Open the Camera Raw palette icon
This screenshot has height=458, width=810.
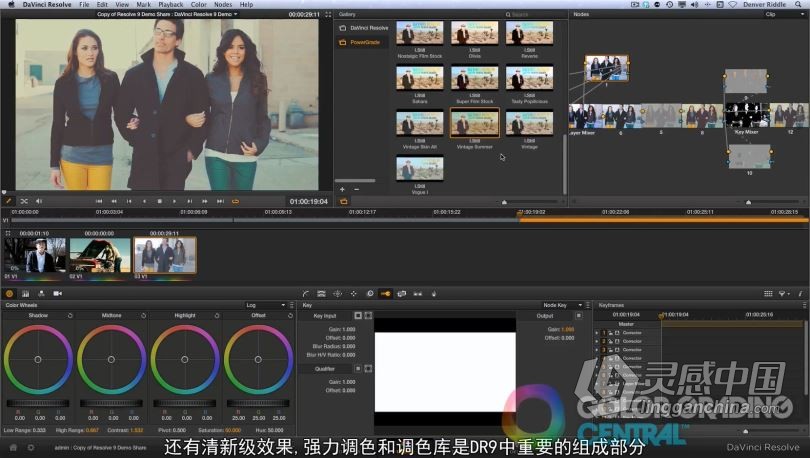(x=57, y=293)
